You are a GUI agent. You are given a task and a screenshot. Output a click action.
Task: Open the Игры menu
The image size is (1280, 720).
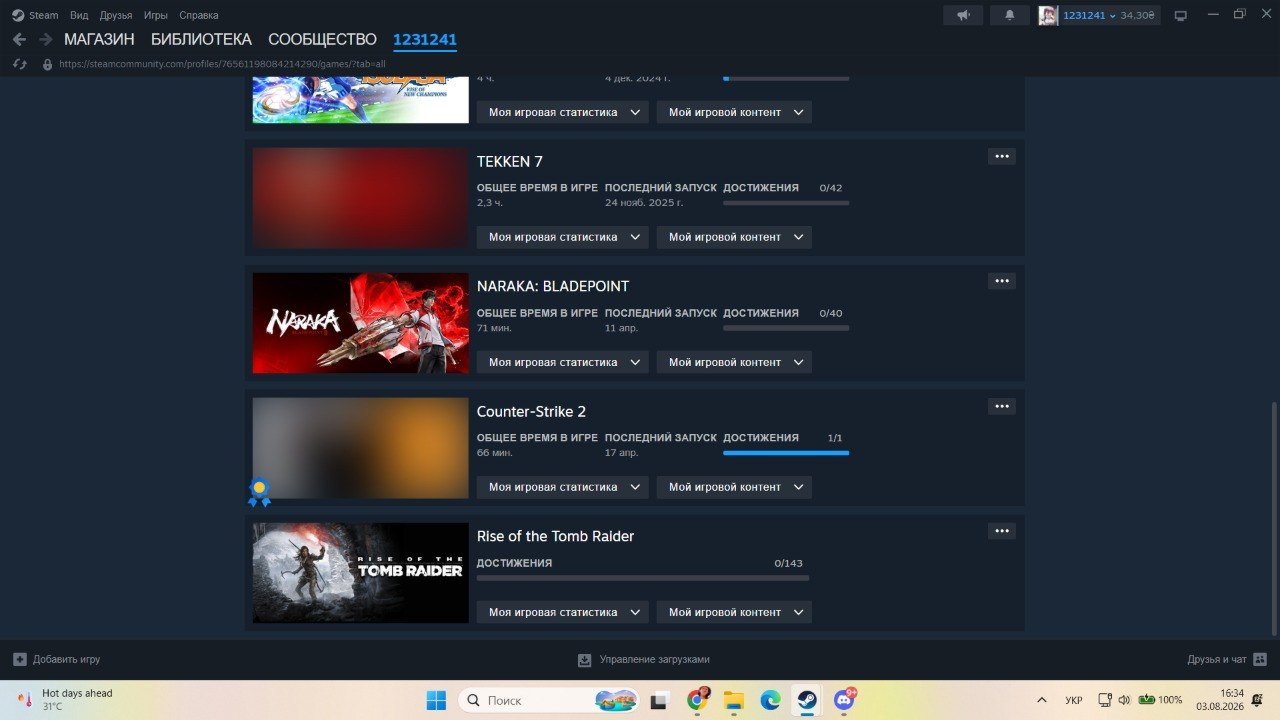click(155, 15)
